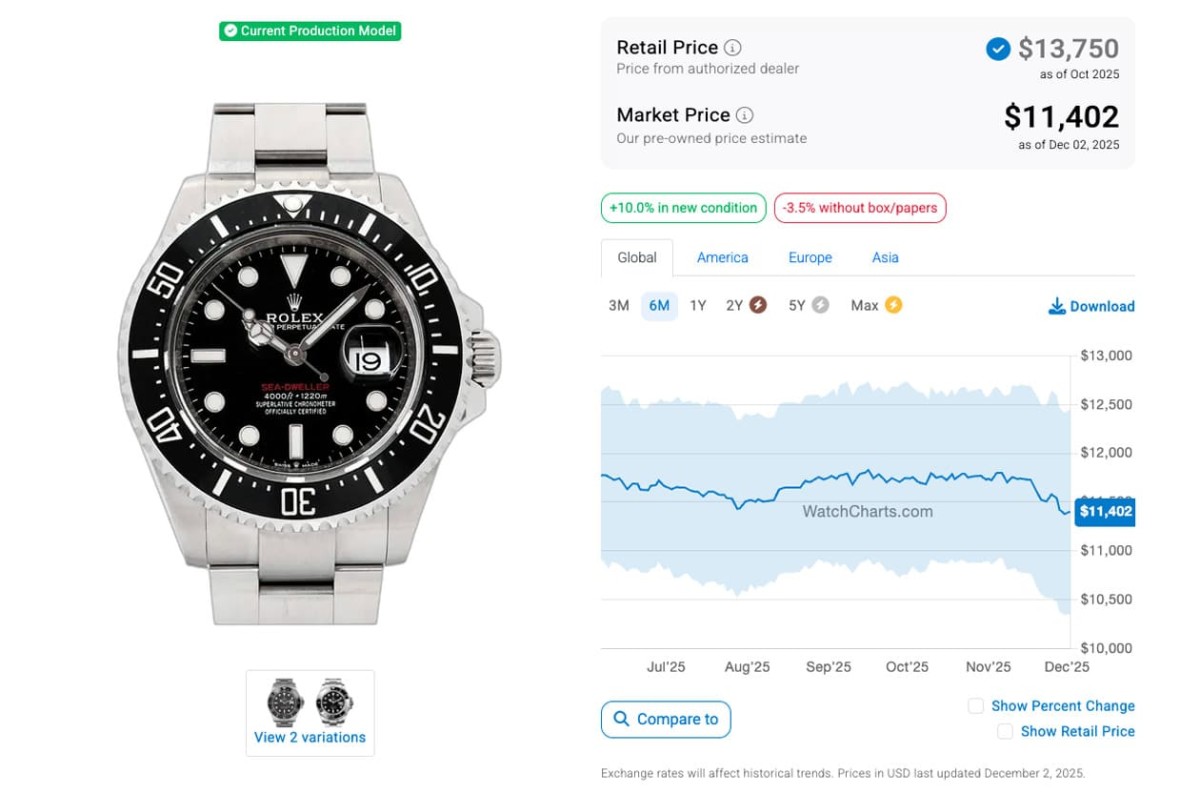
Task: Click the -3.5% without box/papers badge
Action: click(x=860, y=208)
